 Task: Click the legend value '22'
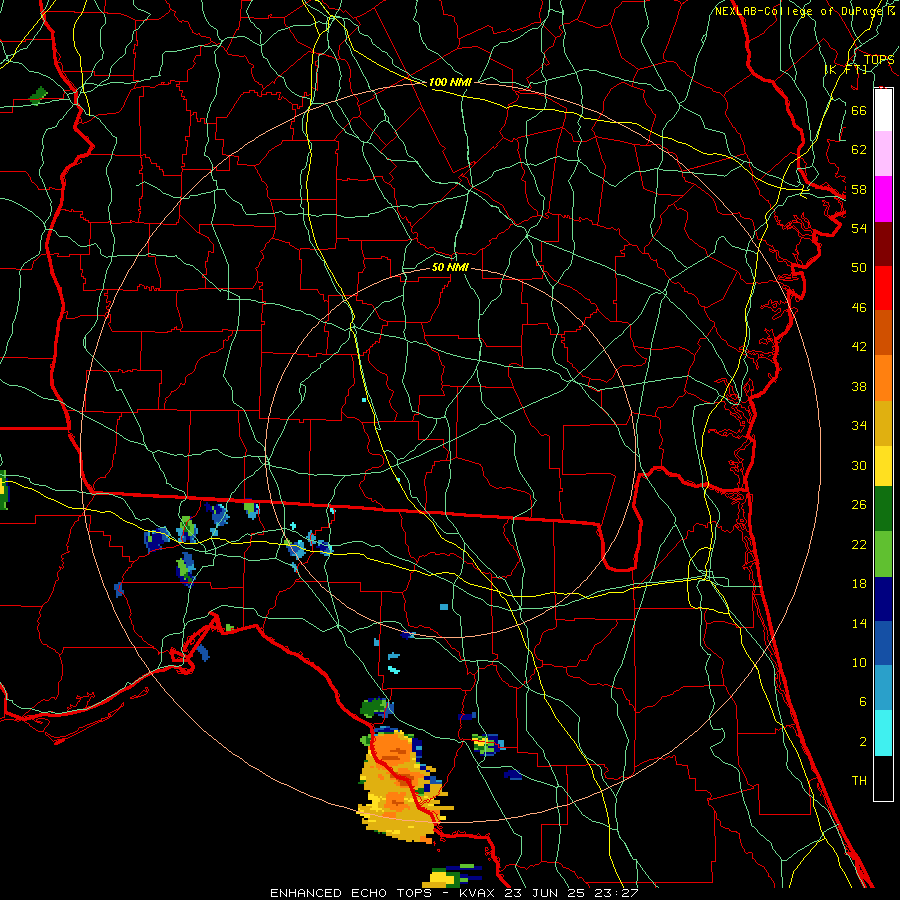859,544
